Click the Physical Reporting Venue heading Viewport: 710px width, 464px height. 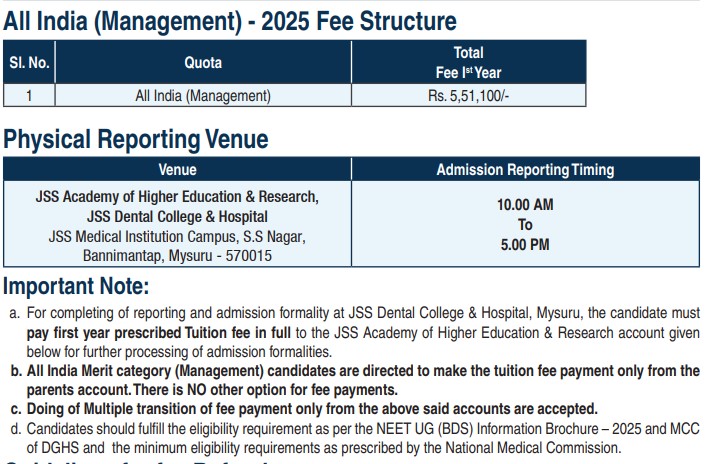click(150, 139)
